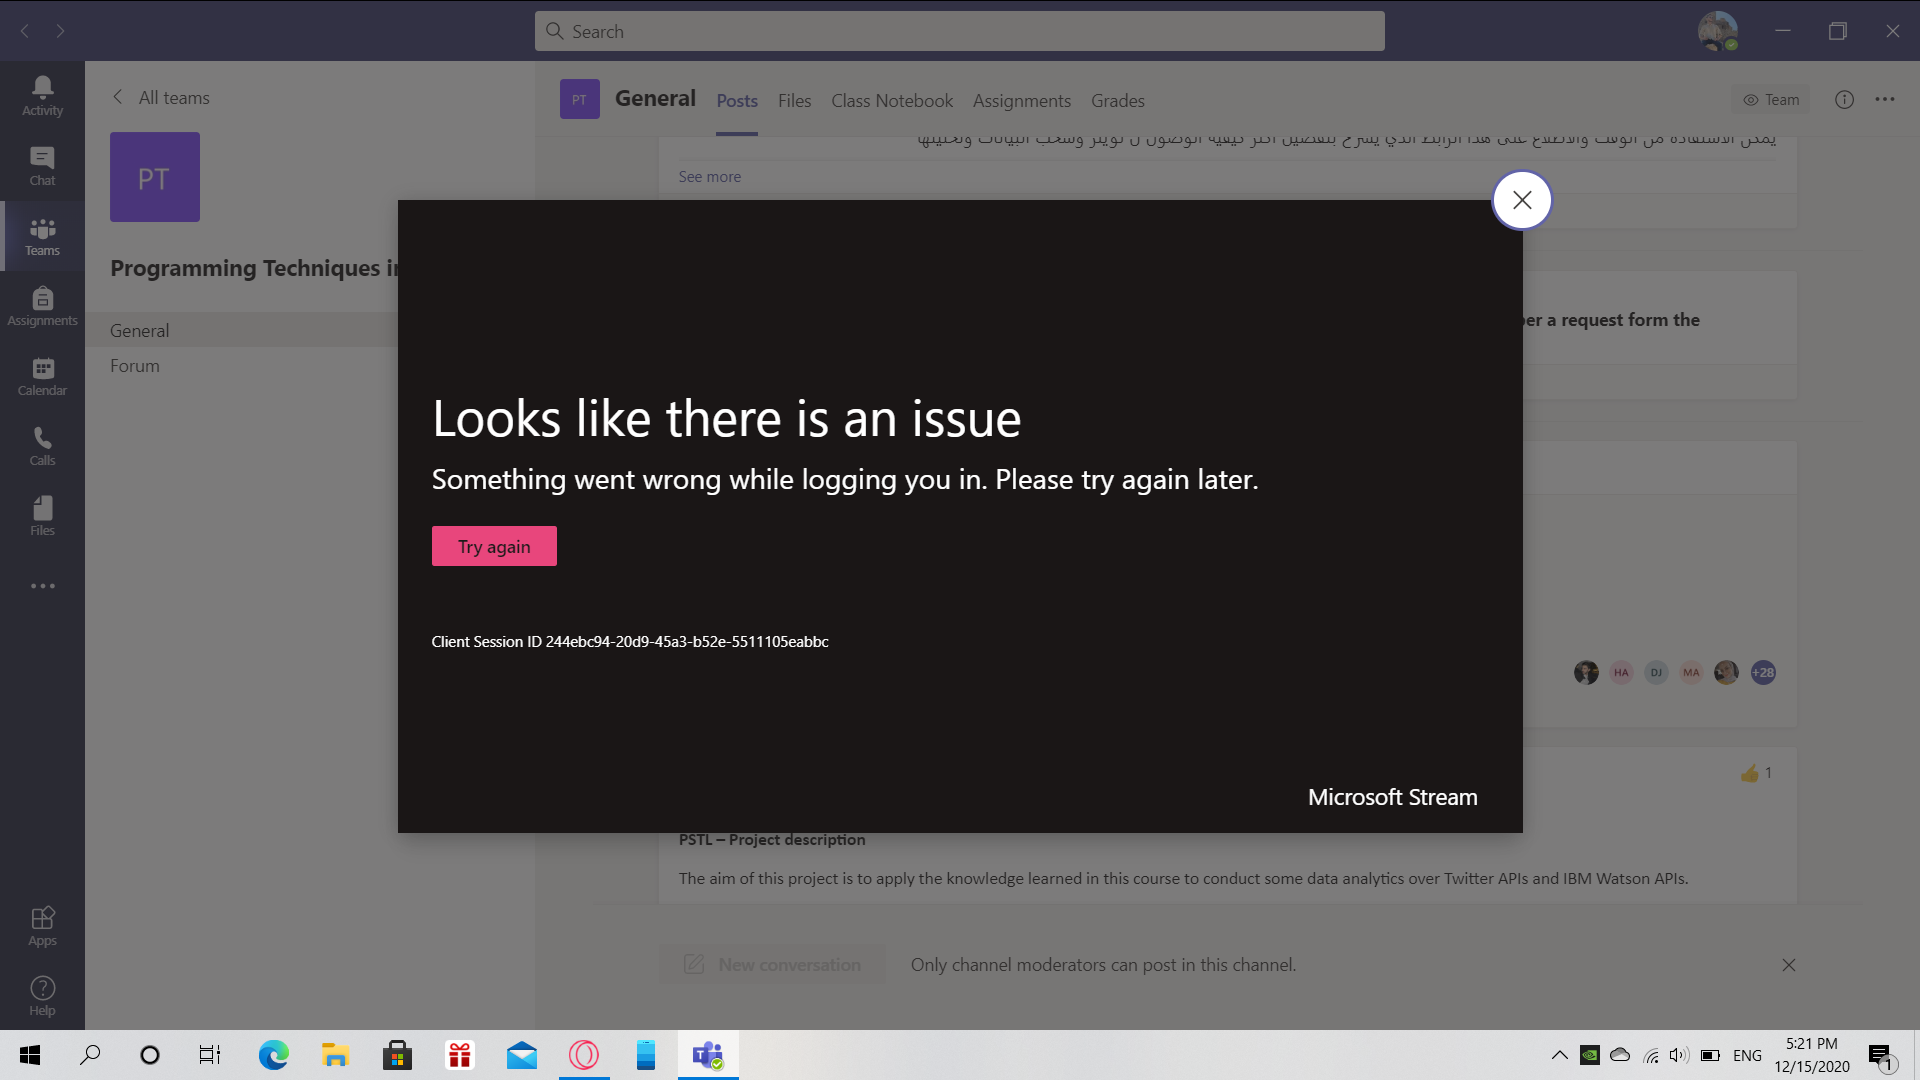Open the Calendar from the sidebar

tap(42, 375)
